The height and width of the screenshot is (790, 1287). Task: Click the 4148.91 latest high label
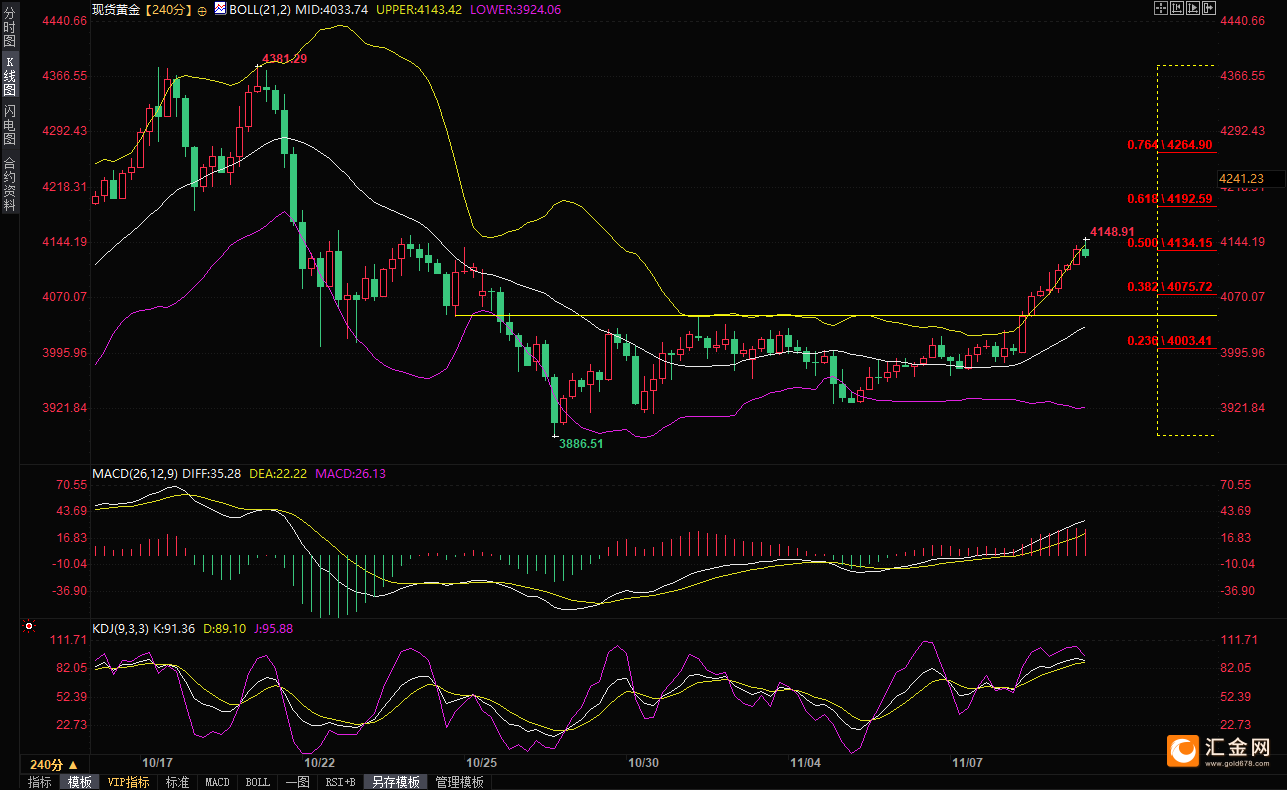pyautogui.click(x=1112, y=231)
